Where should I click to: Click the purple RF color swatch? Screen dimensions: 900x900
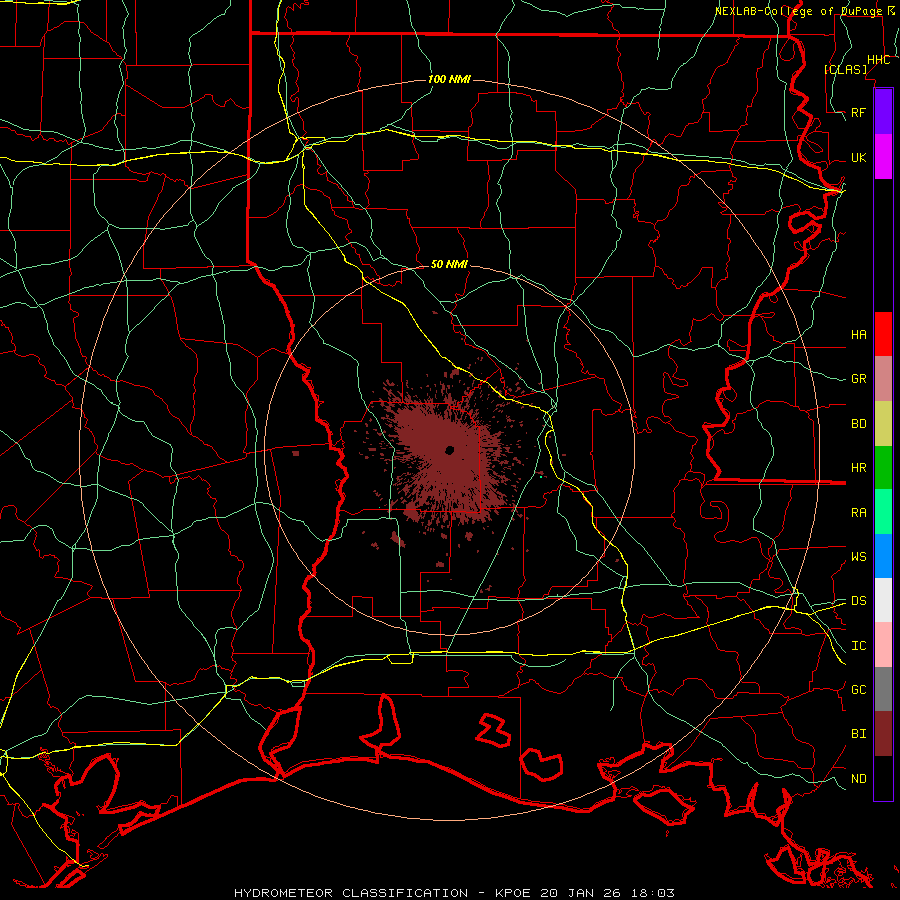pos(883,112)
